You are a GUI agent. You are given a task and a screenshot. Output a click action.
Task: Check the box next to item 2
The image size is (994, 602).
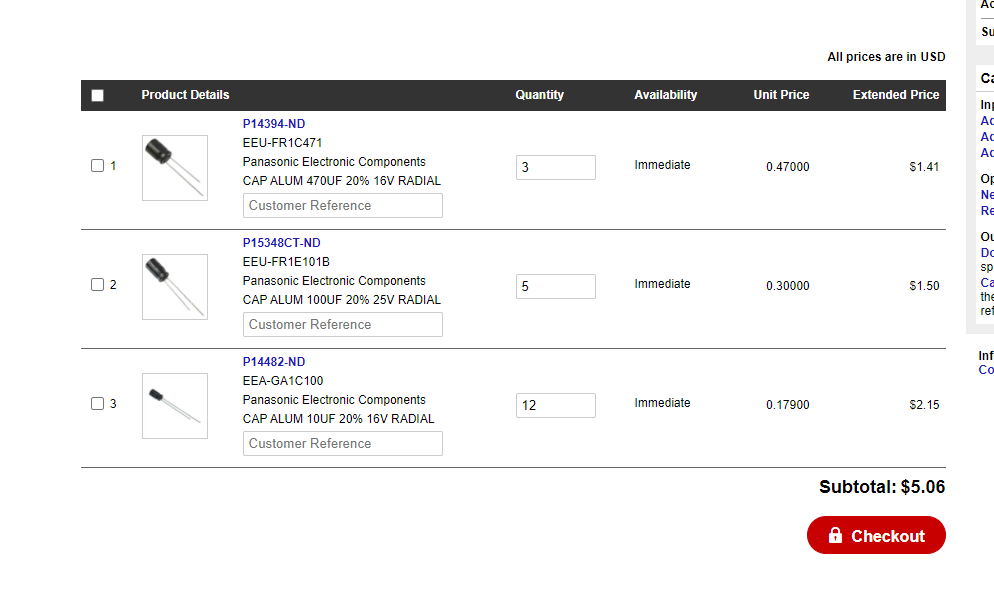coord(98,285)
